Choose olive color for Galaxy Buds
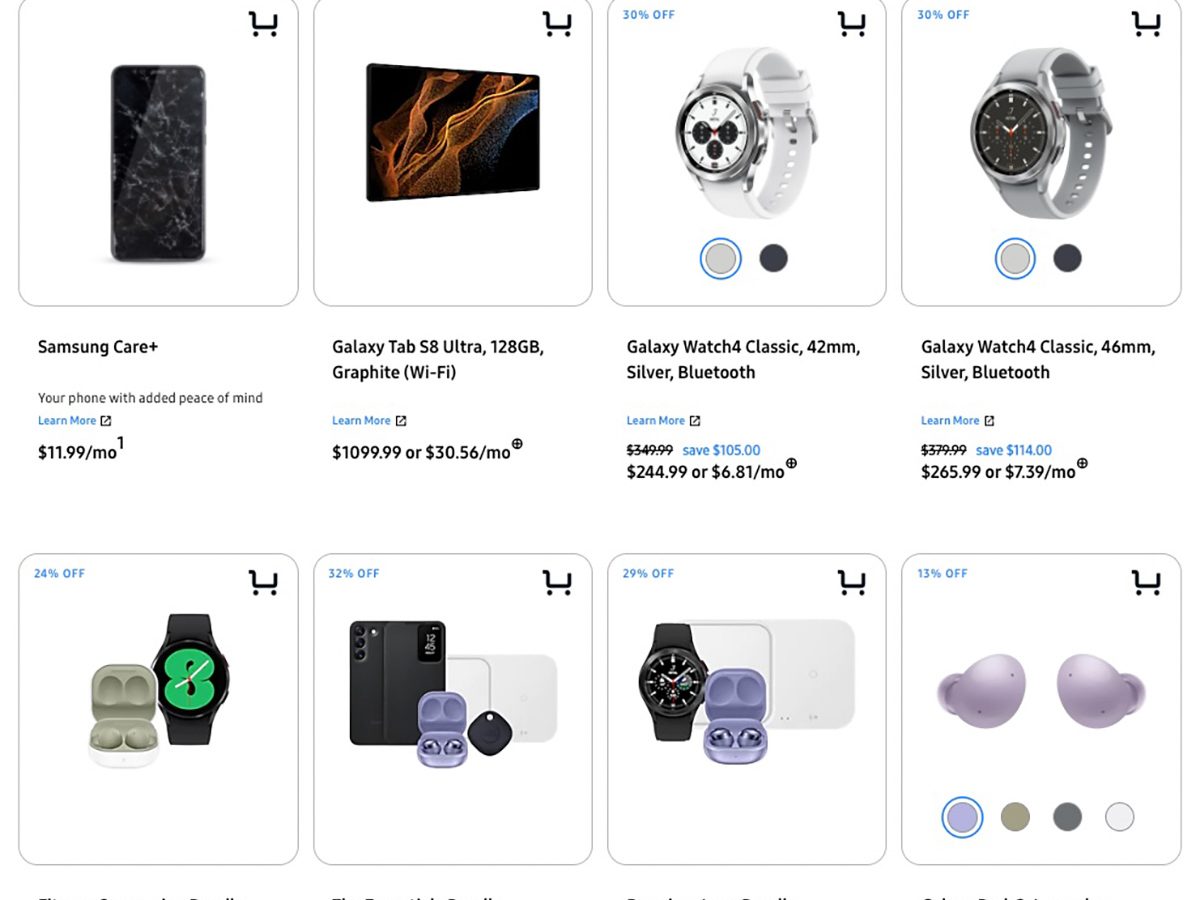 [x=1015, y=817]
